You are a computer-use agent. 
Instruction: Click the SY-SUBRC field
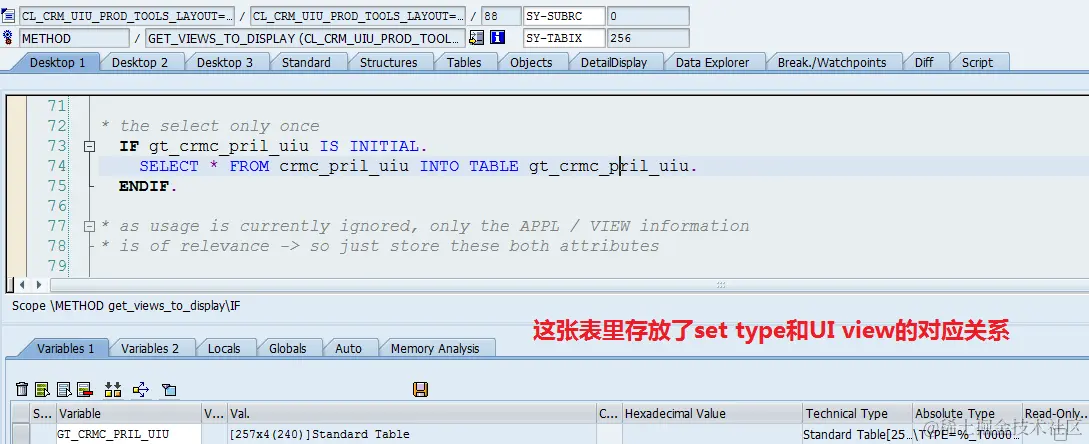tap(563, 15)
